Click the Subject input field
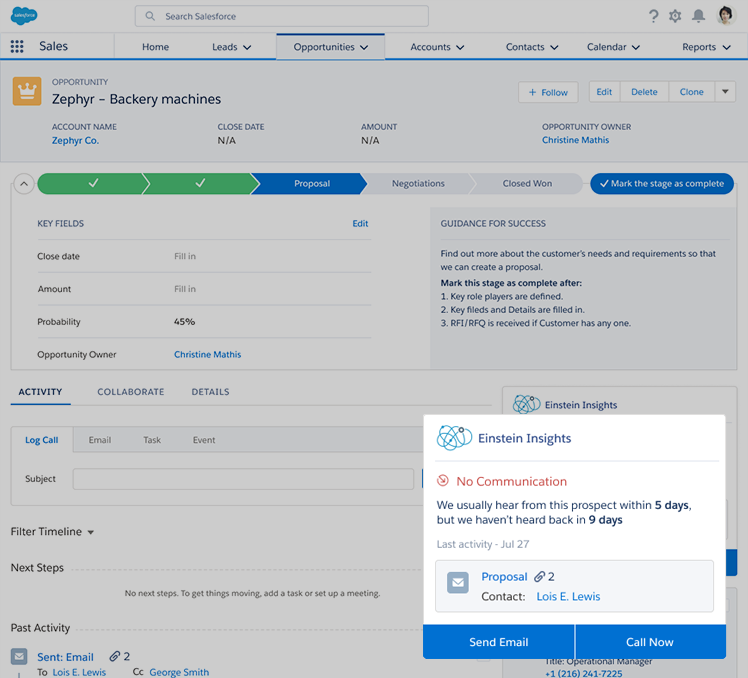748x678 pixels. tap(243, 479)
